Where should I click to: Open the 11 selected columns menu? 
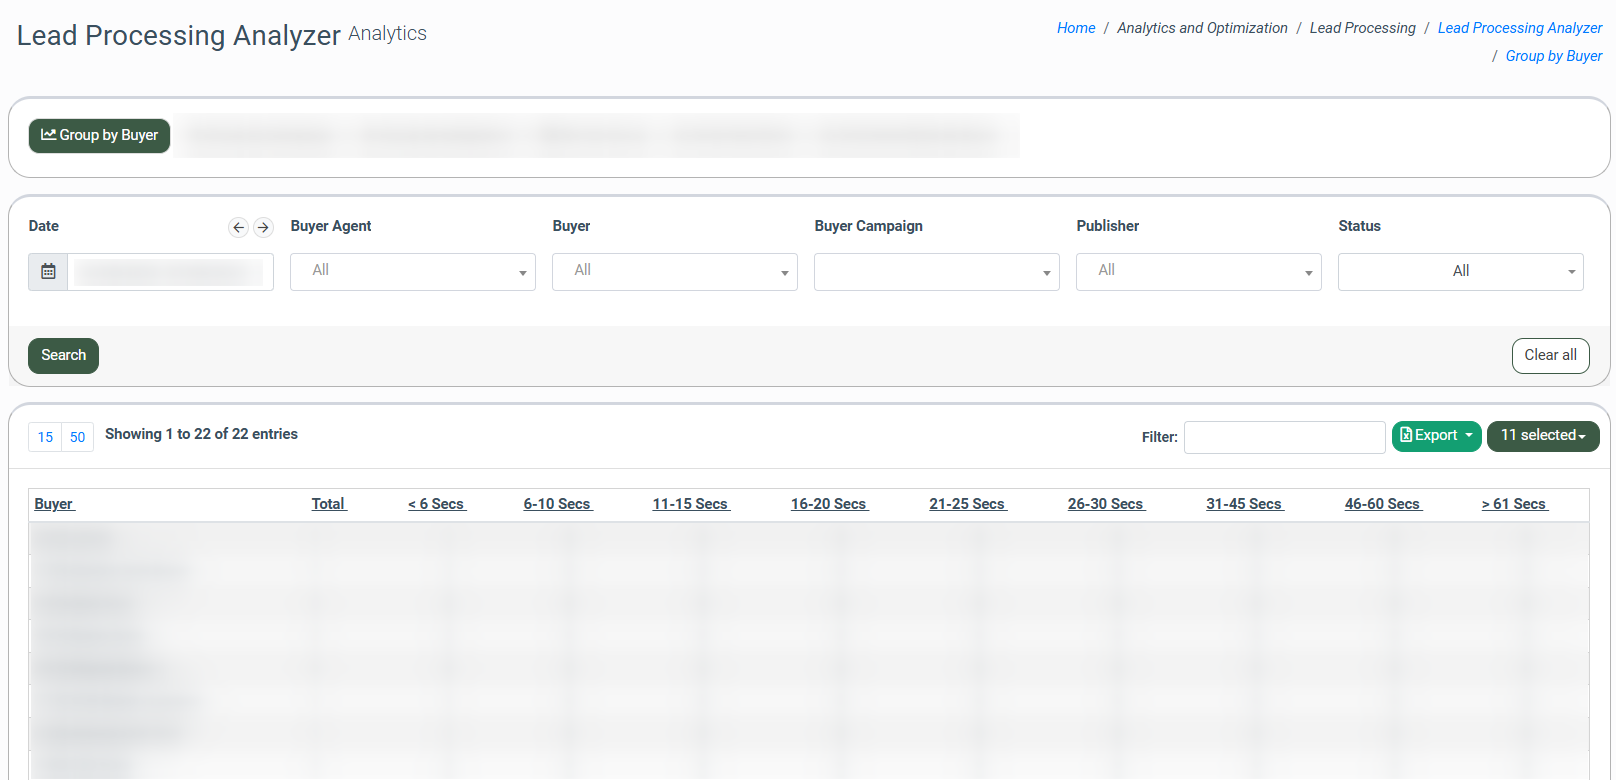[x=1542, y=436]
